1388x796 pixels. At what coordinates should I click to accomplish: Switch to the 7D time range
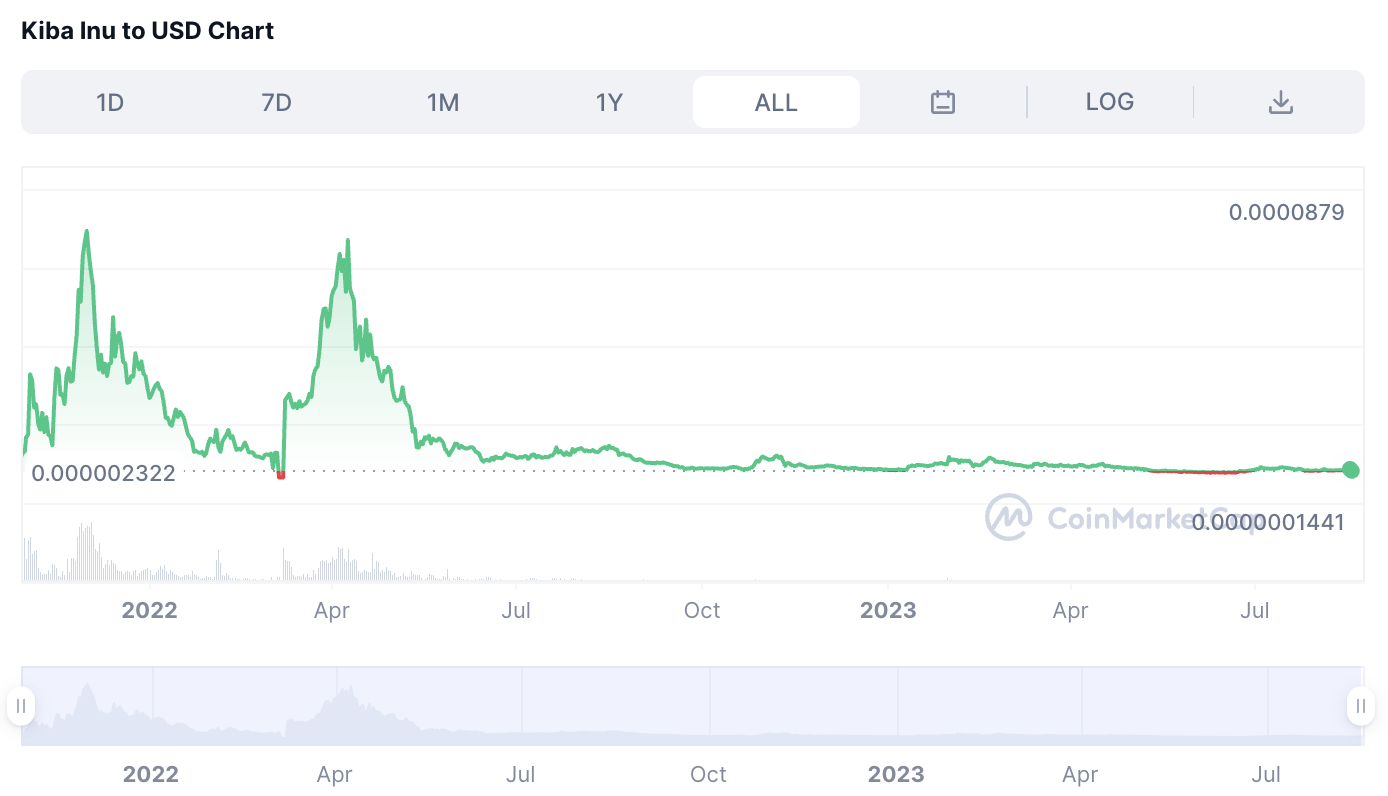276,102
